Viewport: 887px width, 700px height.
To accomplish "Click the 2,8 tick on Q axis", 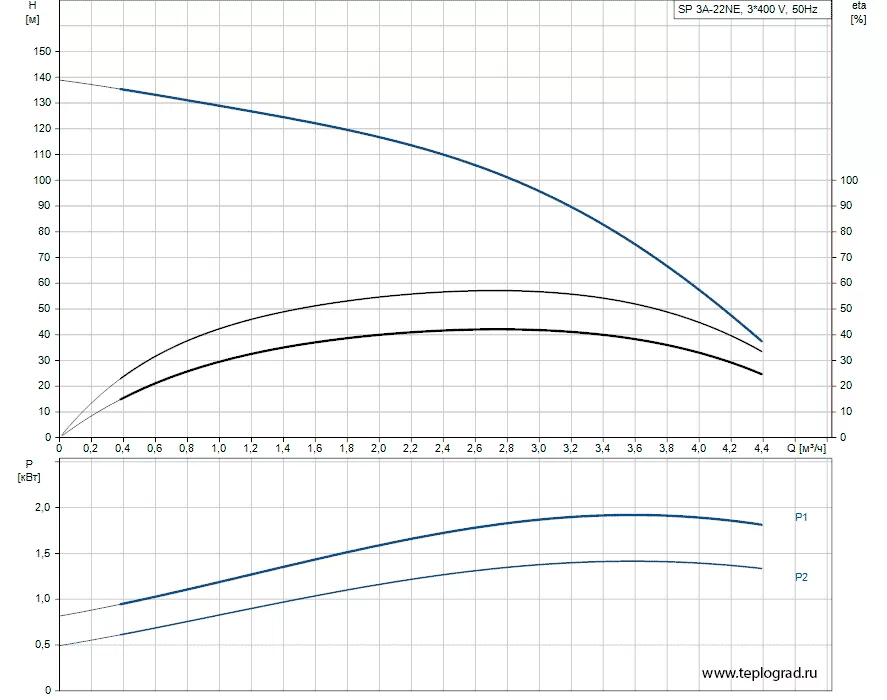I will coord(506,449).
